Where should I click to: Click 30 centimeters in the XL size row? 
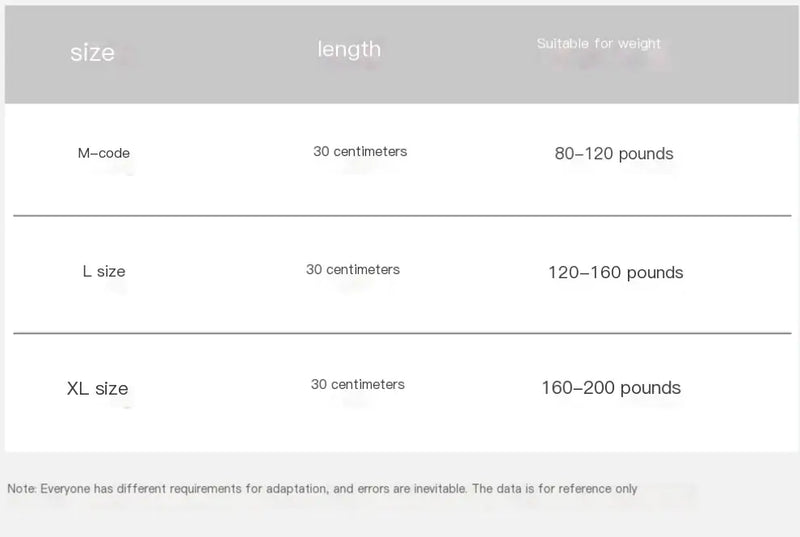(x=358, y=385)
